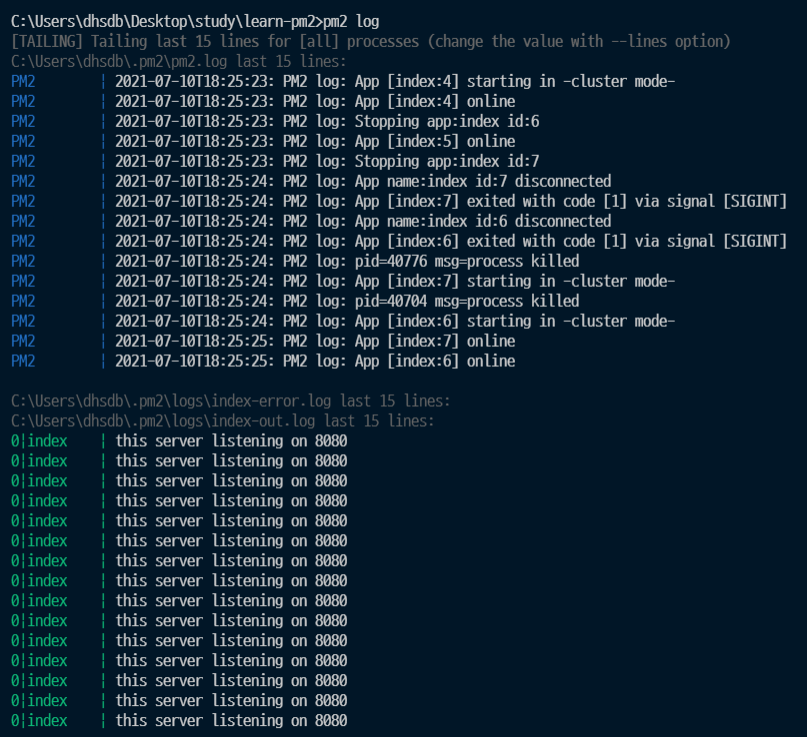Click the first green '0|index' label
This screenshot has height=737, width=807.
pos(39,441)
